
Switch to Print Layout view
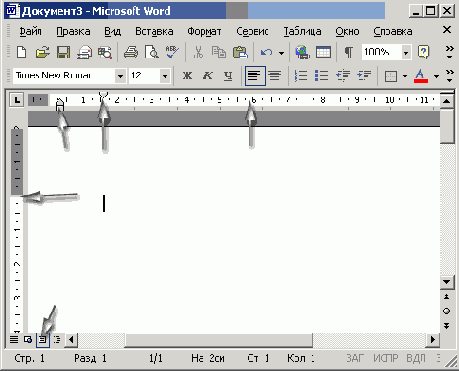pos(43,340)
